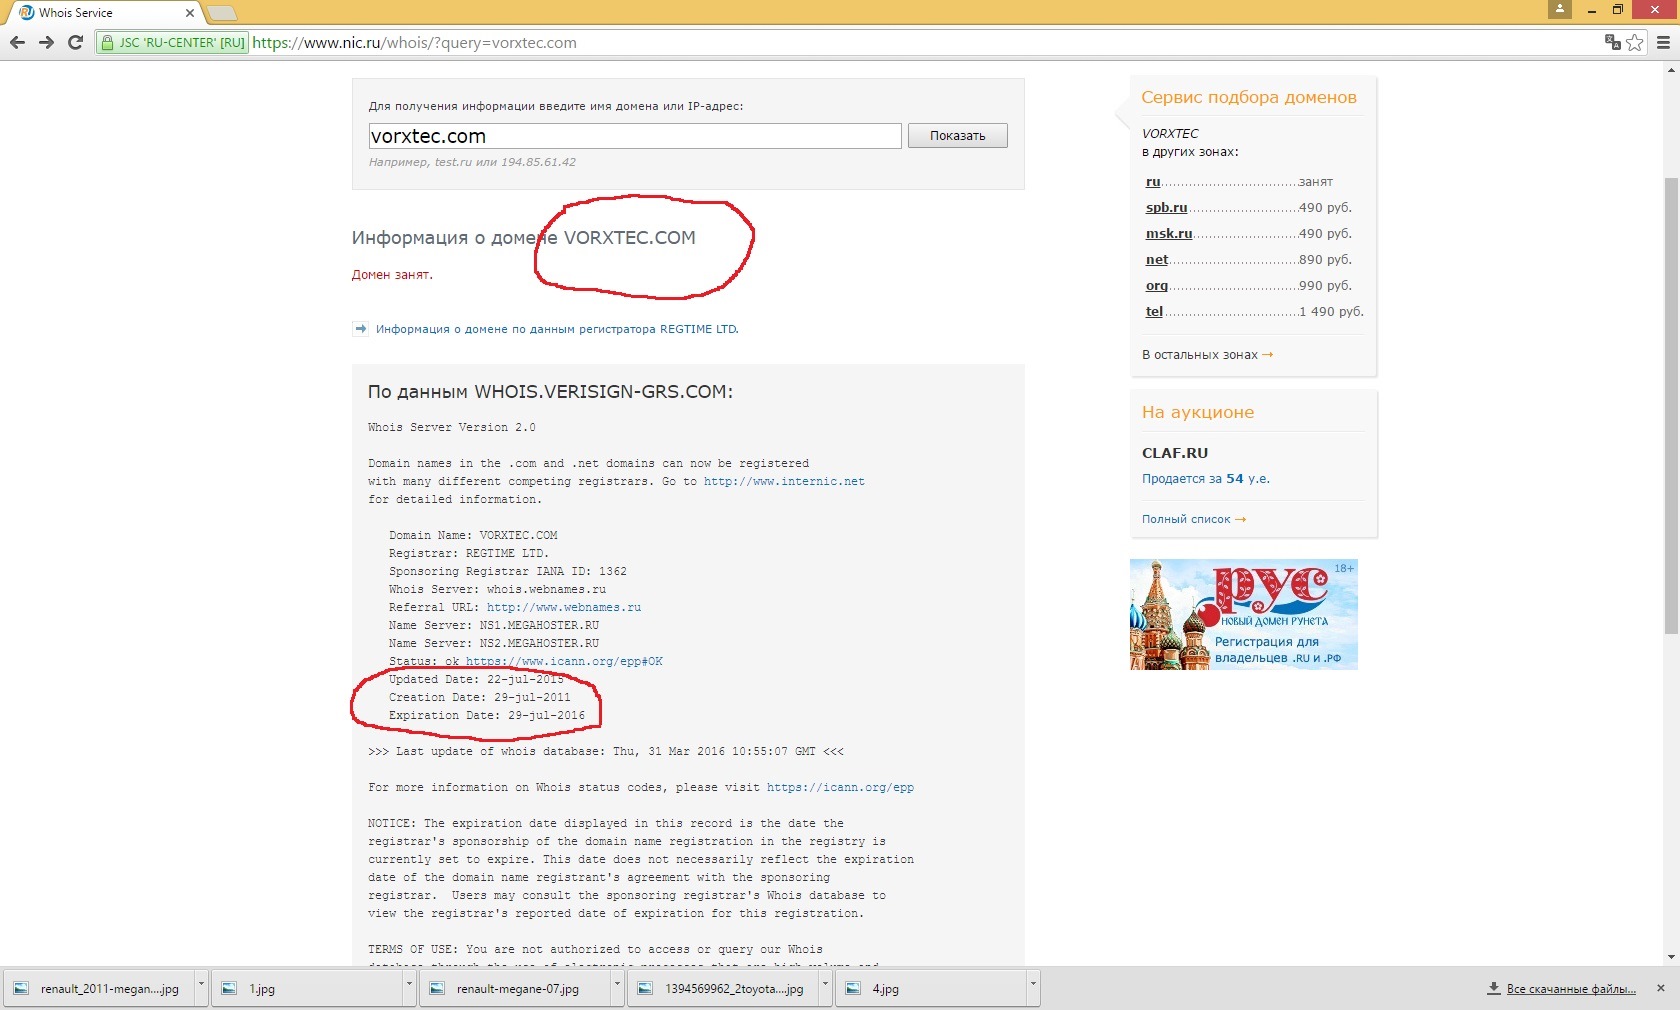Click the Expiration Date: 29-jul-2016 line

[487, 715]
